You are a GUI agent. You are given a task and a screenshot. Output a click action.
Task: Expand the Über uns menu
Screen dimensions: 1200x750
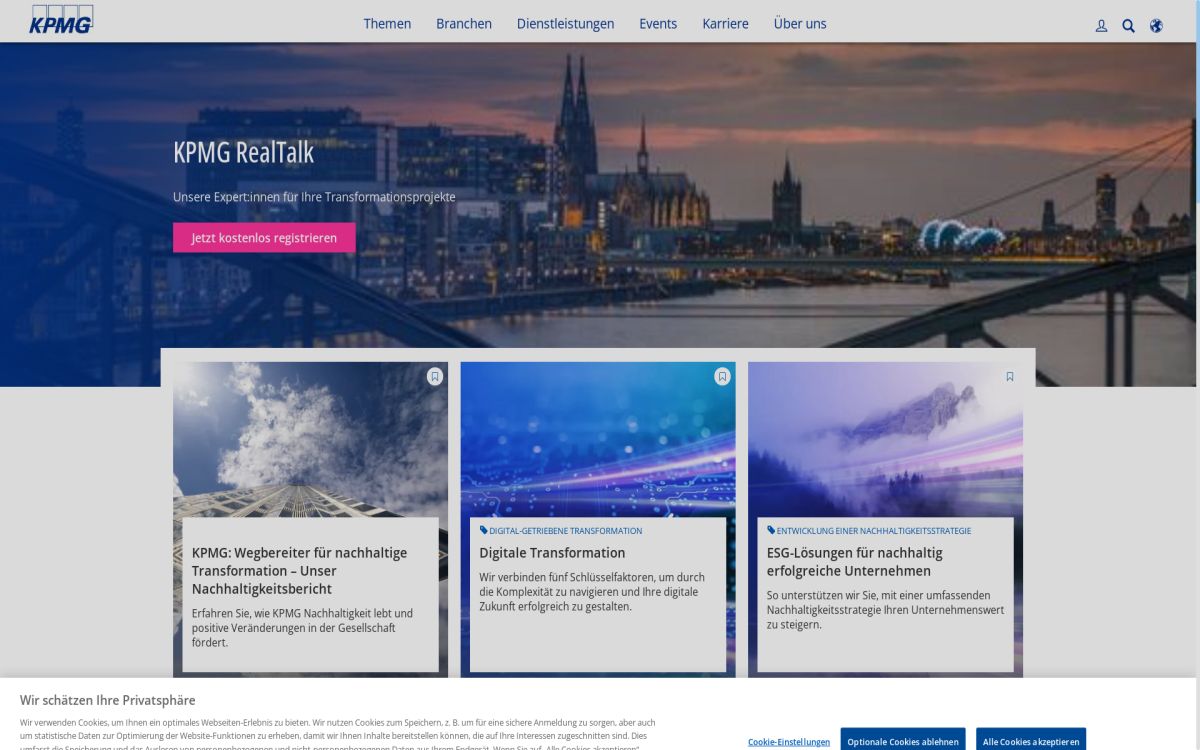coord(800,23)
